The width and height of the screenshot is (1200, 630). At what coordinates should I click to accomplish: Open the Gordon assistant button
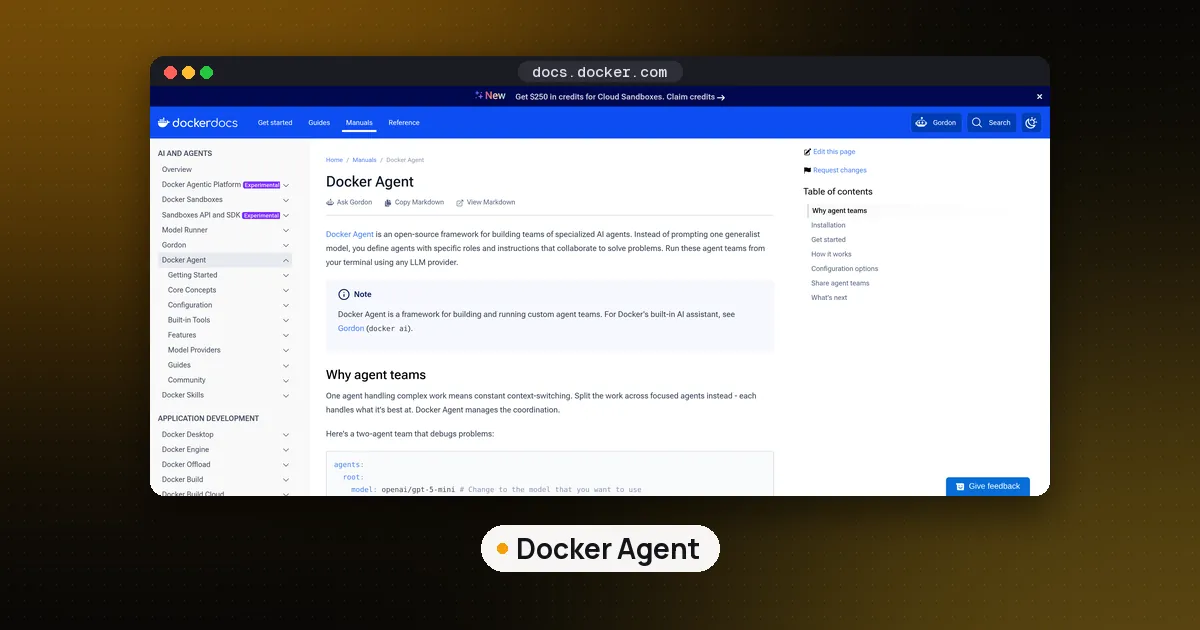(x=936, y=123)
